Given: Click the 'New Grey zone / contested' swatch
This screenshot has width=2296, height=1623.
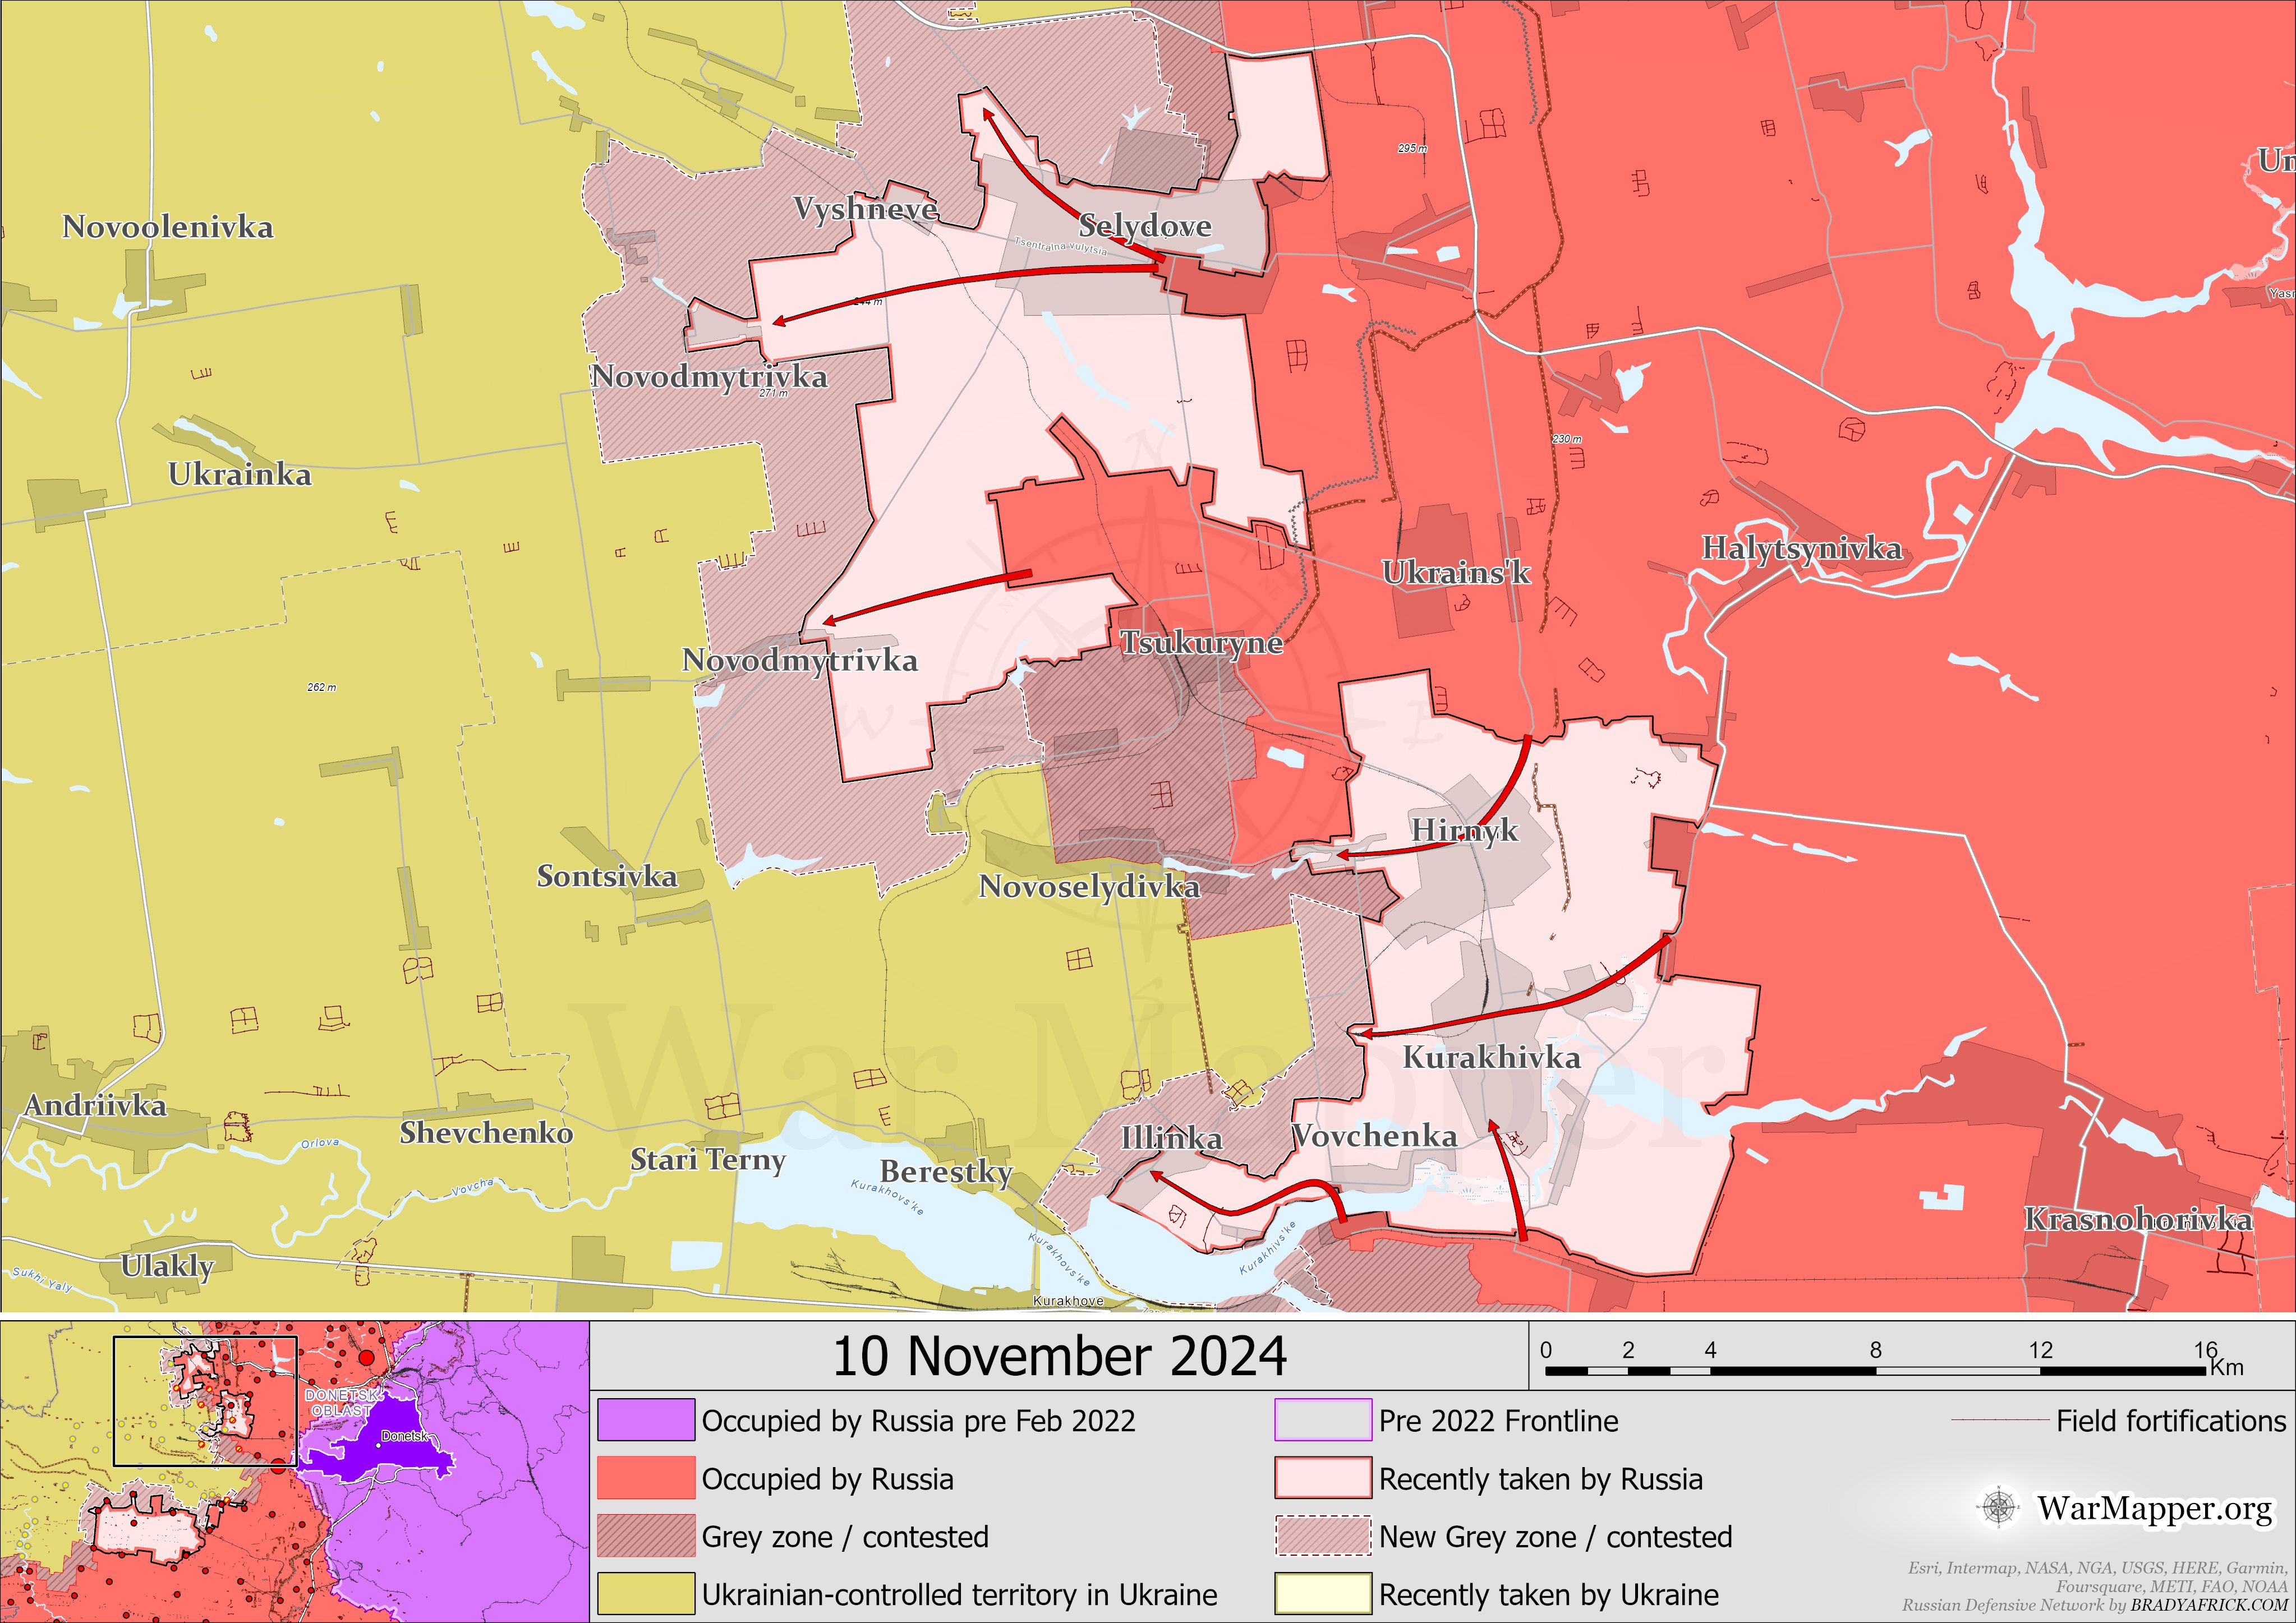Looking at the screenshot, I should [1322, 1536].
